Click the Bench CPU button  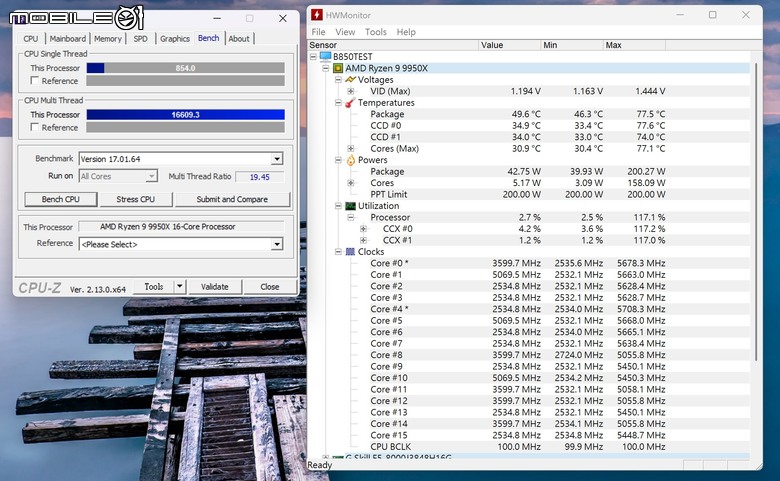coord(61,199)
